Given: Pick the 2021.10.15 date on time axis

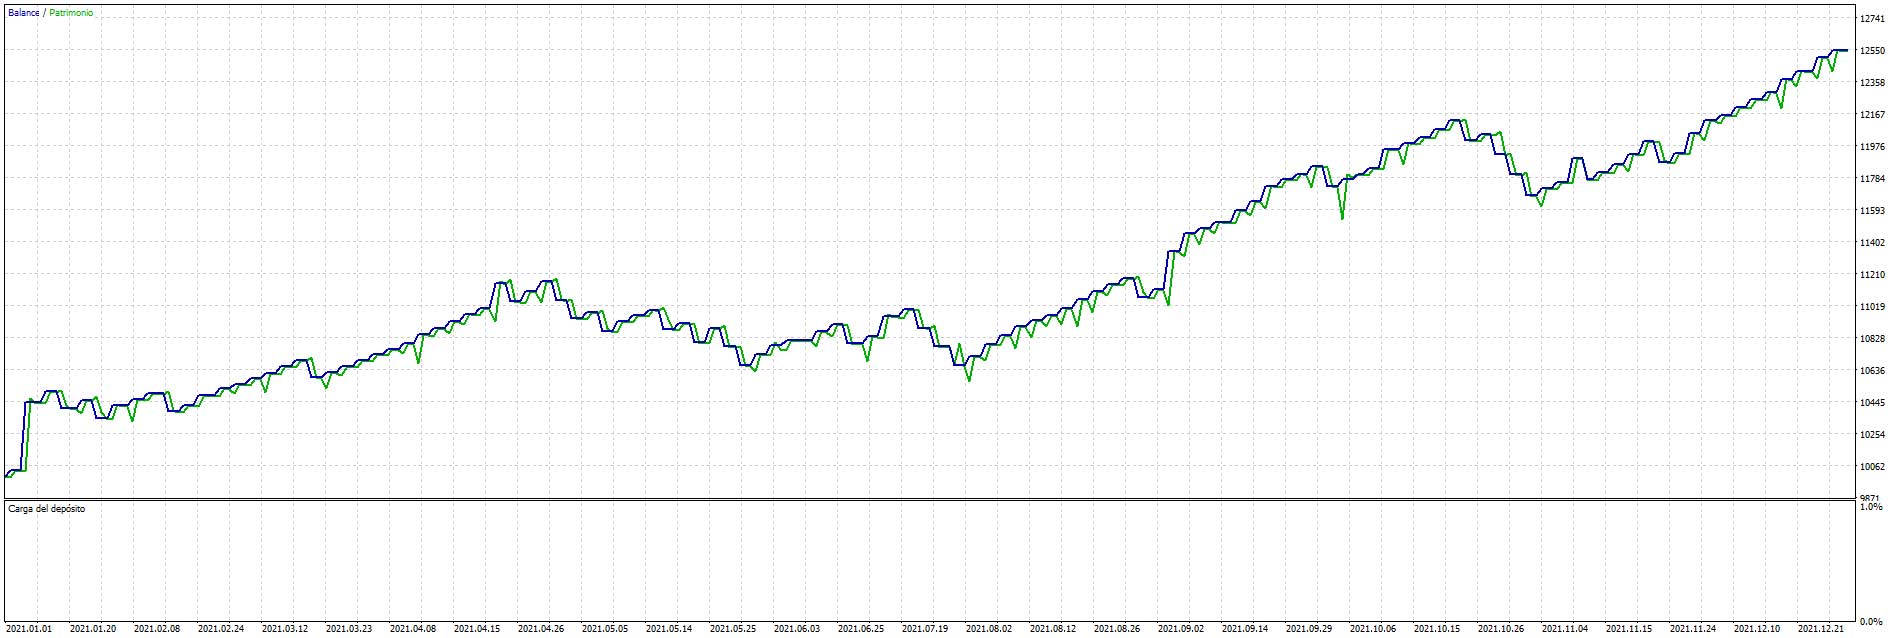Looking at the screenshot, I should click(x=1438, y=629).
